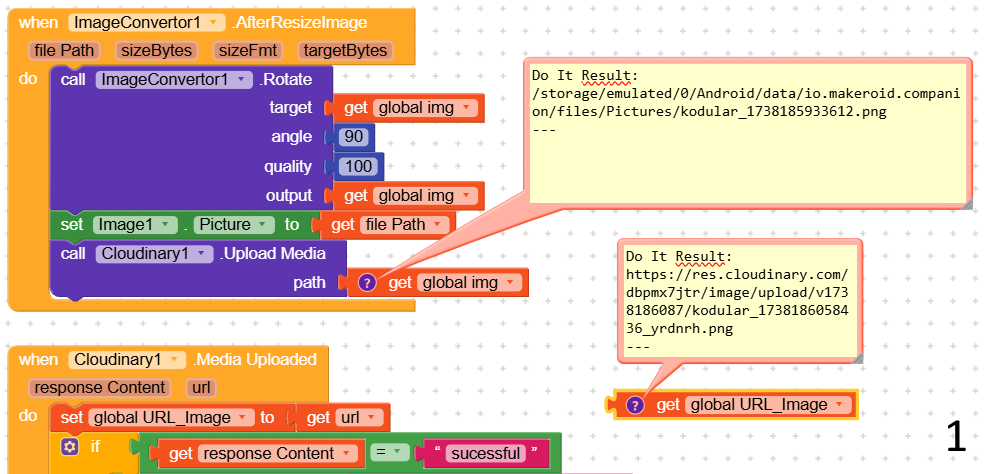Open file Path variable dropdown in get block
The width and height of the screenshot is (991, 474).
click(437, 224)
